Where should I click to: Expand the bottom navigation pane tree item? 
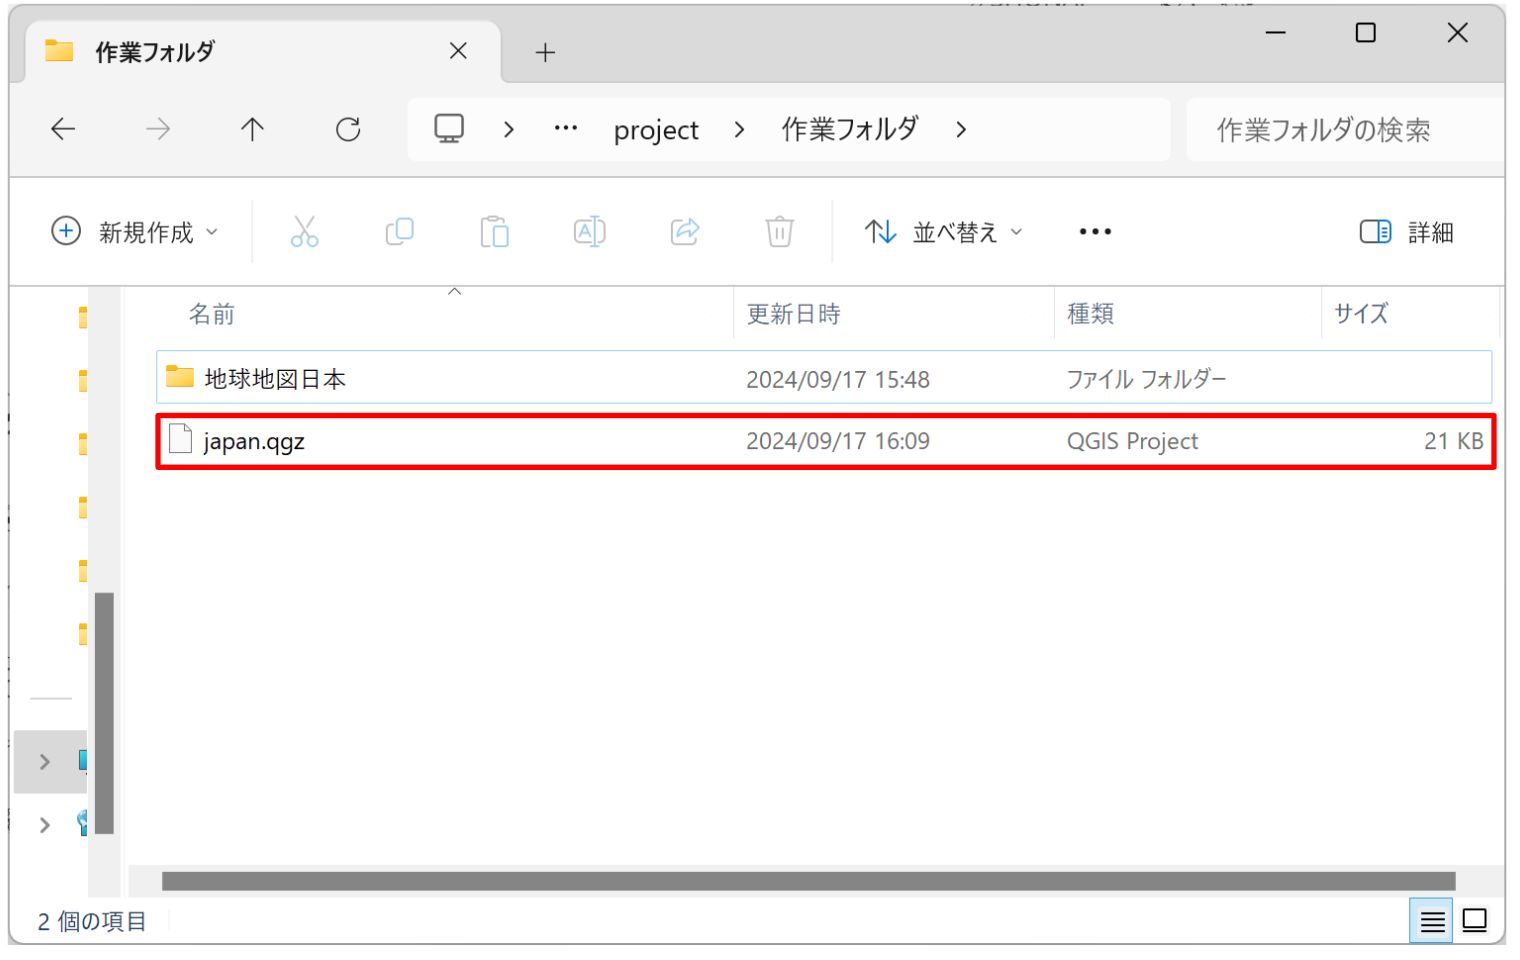[x=44, y=825]
